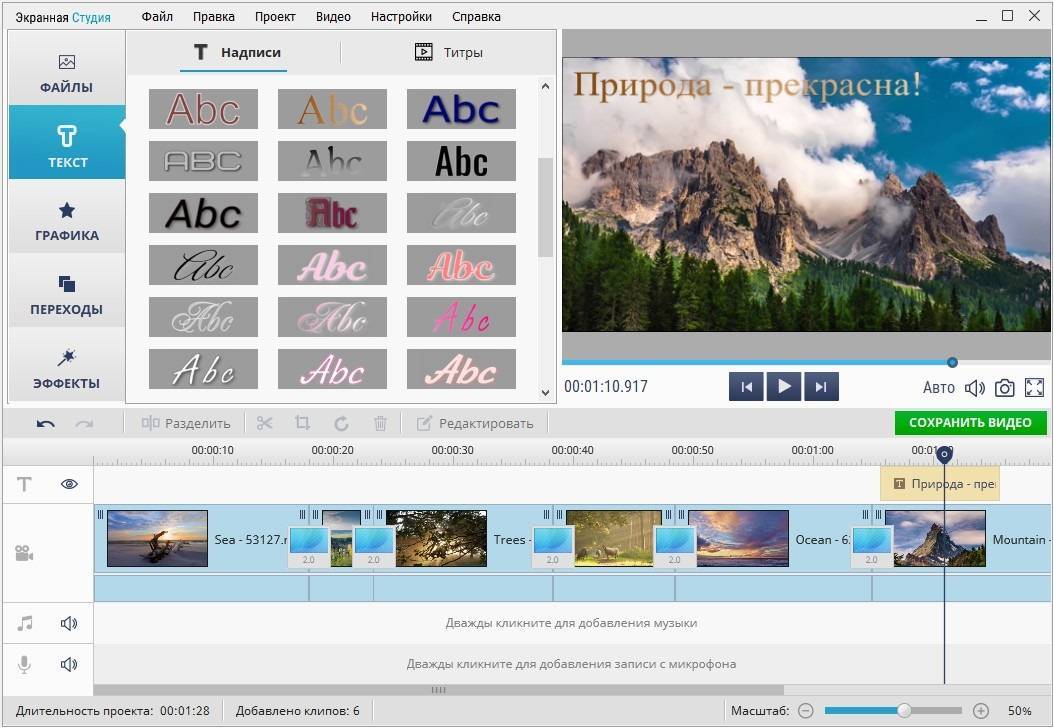Click the Редактировать button
The image size is (1054, 728).
tap(475, 423)
